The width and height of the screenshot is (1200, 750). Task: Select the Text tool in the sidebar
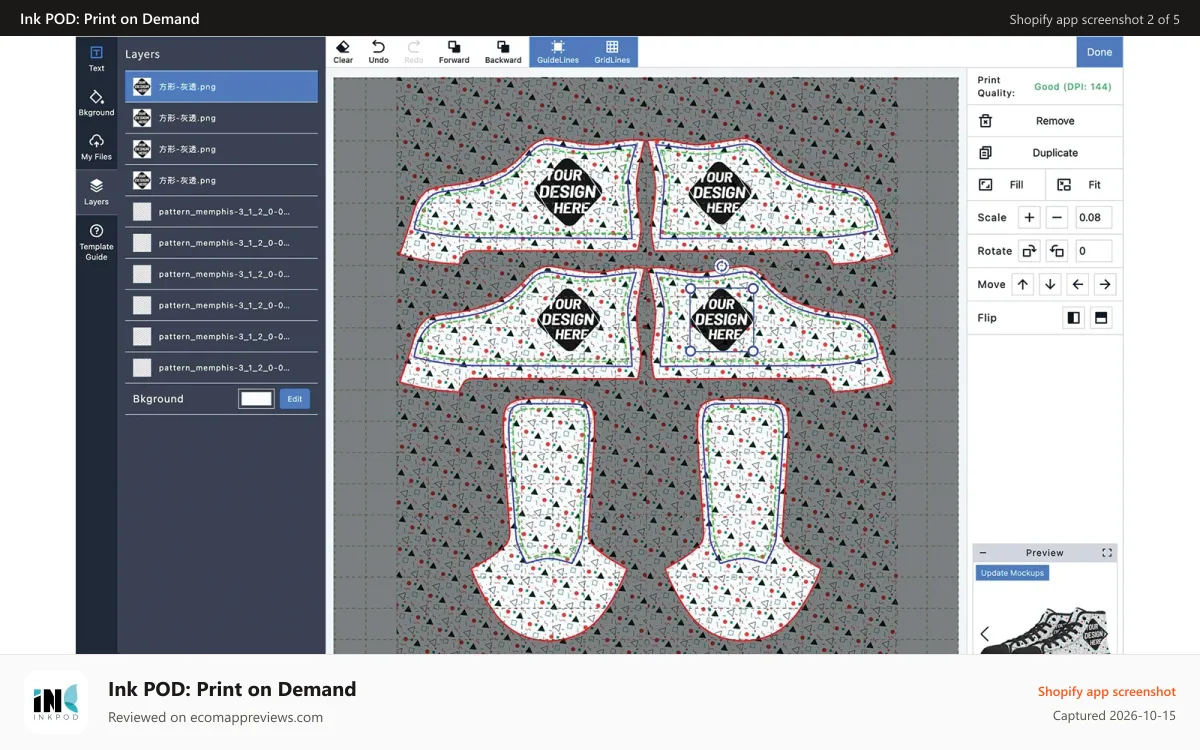tap(96, 58)
